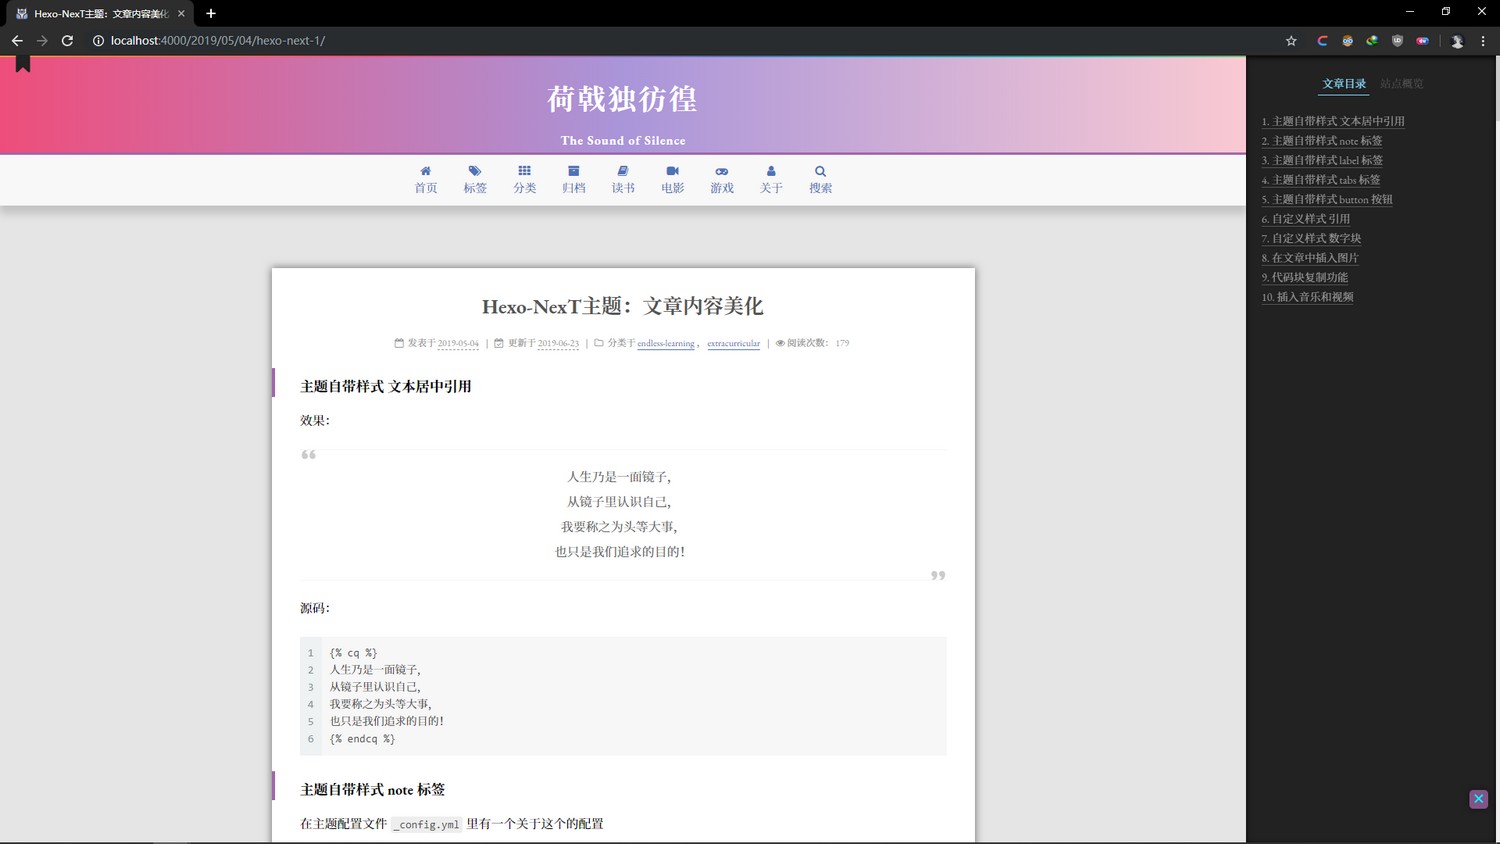
Task: Open the IDM globe extension icon
Action: pyautogui.click(x=1372, y=41)
